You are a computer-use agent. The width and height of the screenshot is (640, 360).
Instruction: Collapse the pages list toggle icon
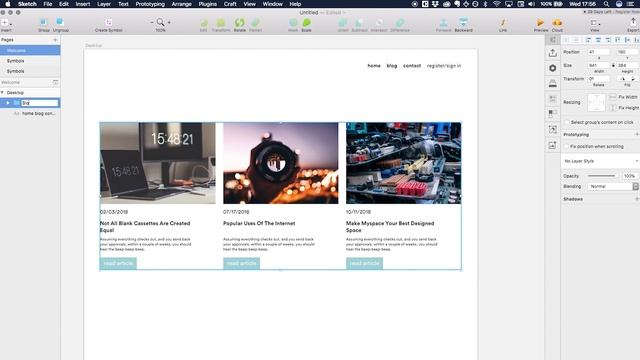pyautogui.click(x=55, y=82)
